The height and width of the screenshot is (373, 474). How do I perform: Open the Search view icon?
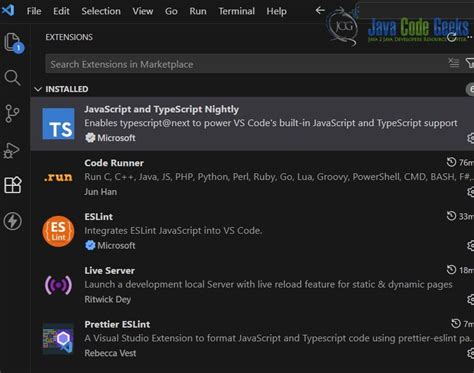point(13,78)
